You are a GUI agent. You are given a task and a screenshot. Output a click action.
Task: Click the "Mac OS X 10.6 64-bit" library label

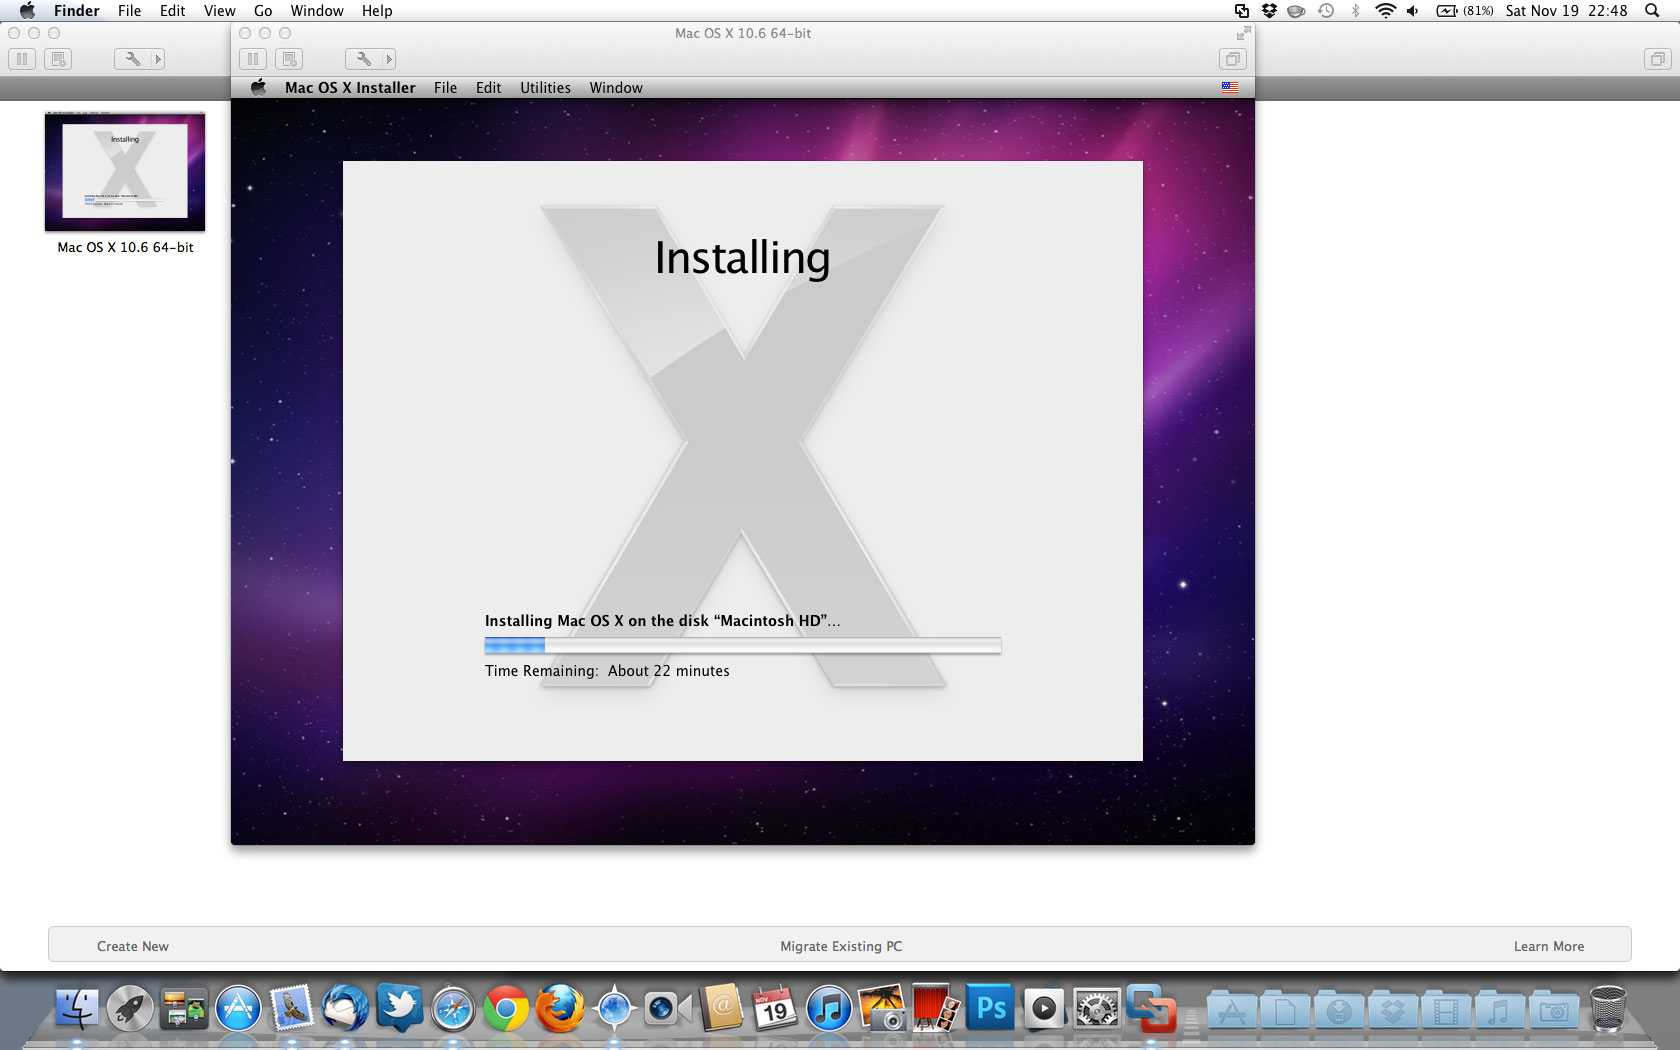[125, 247]
